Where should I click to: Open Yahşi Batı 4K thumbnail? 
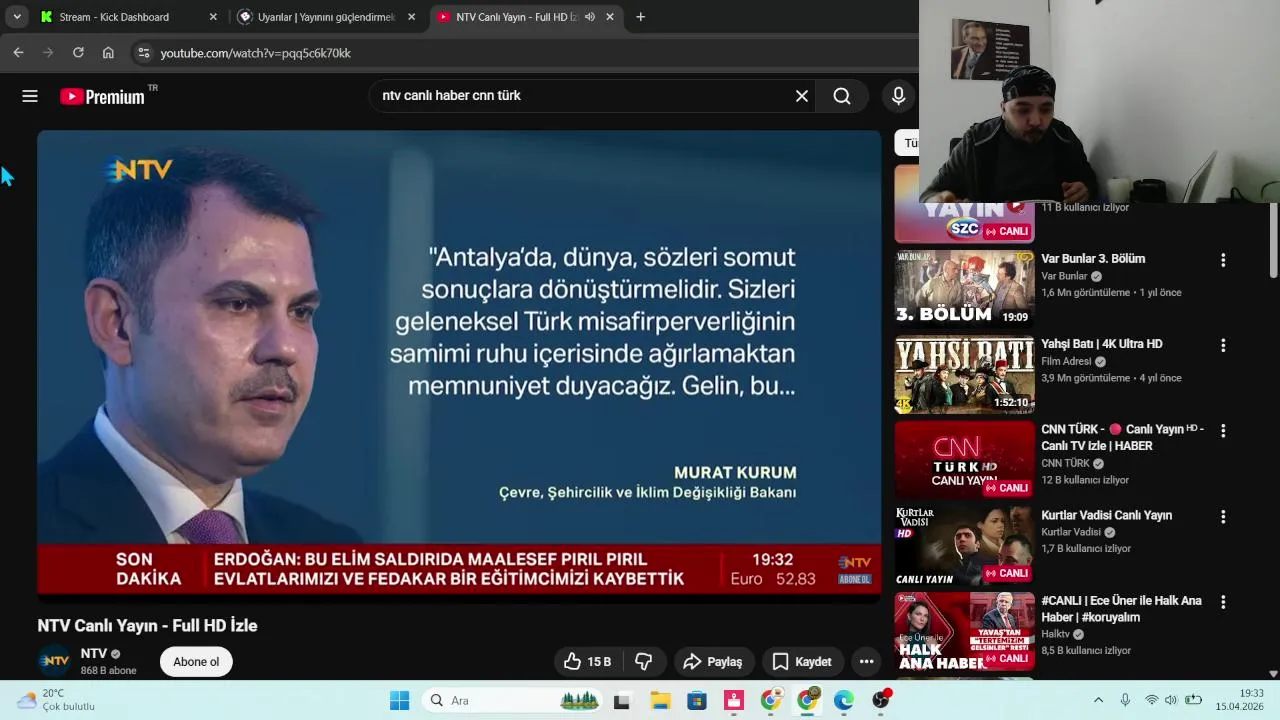pyautogui.click(x=964, y=375)
